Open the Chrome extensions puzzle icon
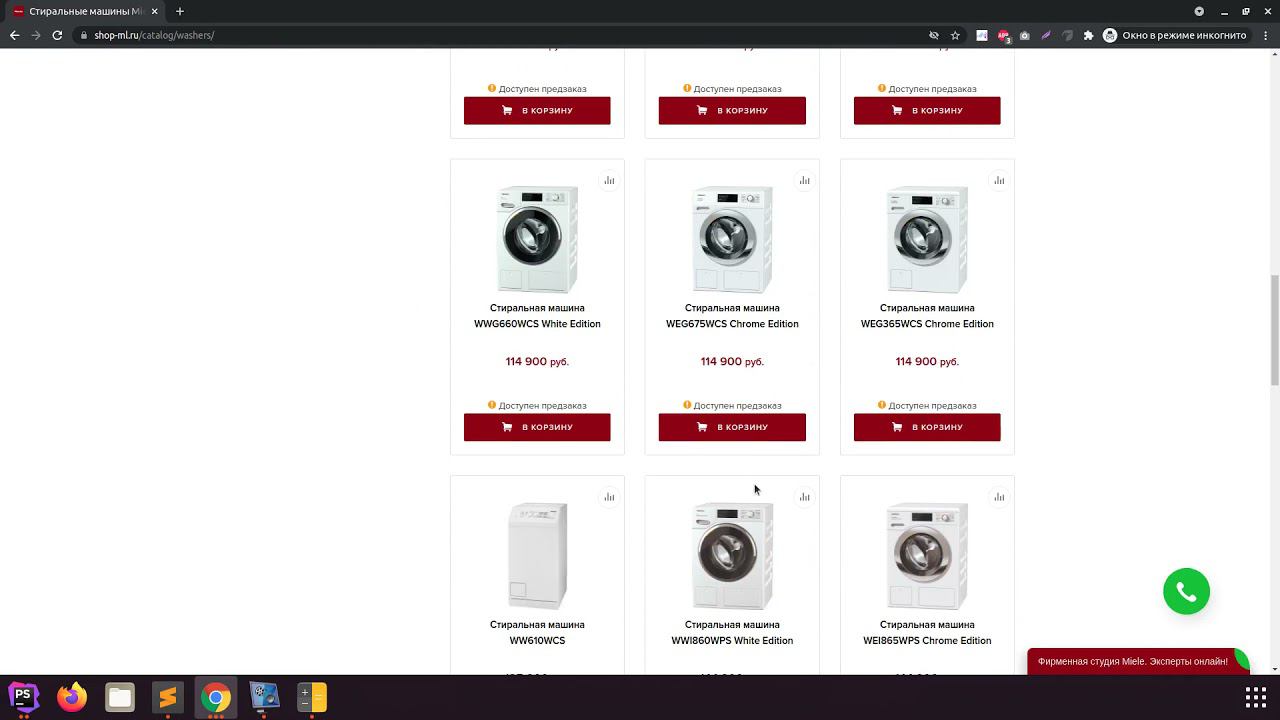This screenshot has height=720, width=1280. click(1088, 35)
